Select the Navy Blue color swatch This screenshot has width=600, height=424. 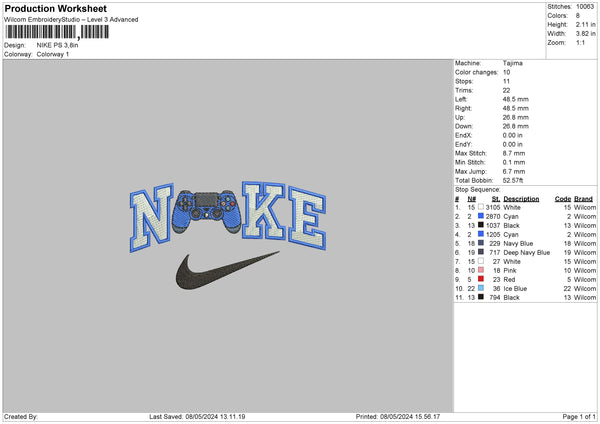point(481,243)
